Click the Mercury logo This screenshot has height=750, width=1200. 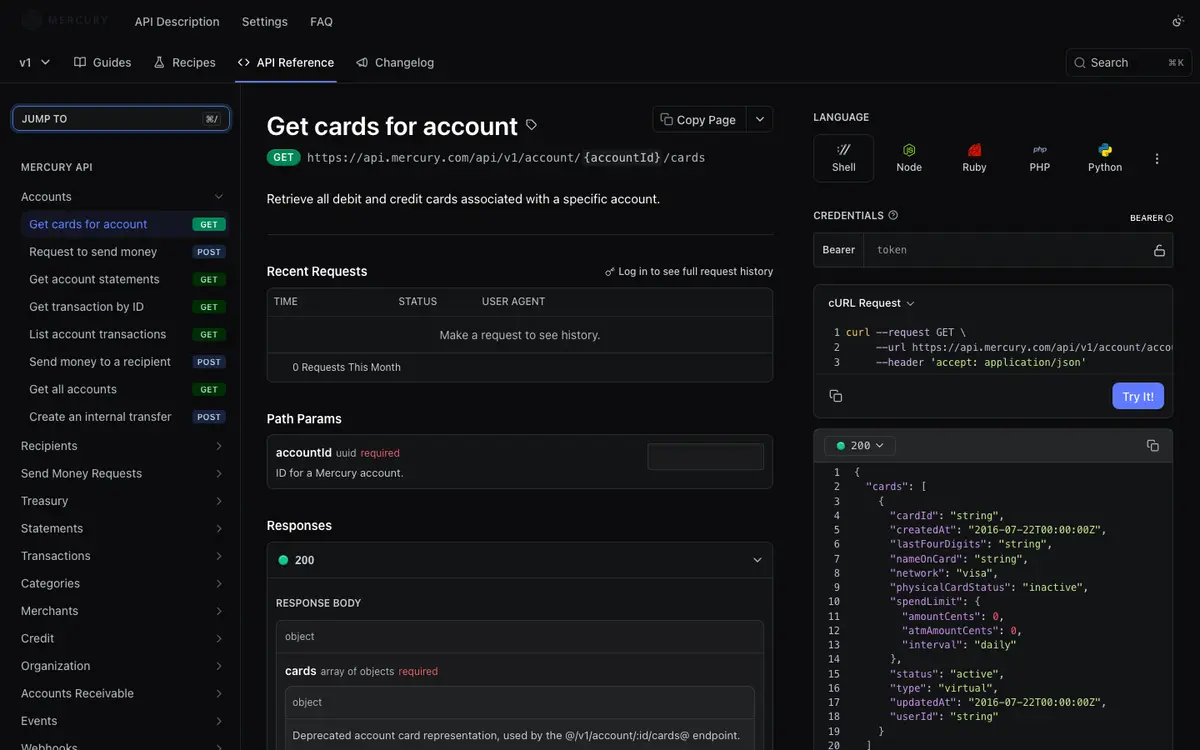(65, 21)
